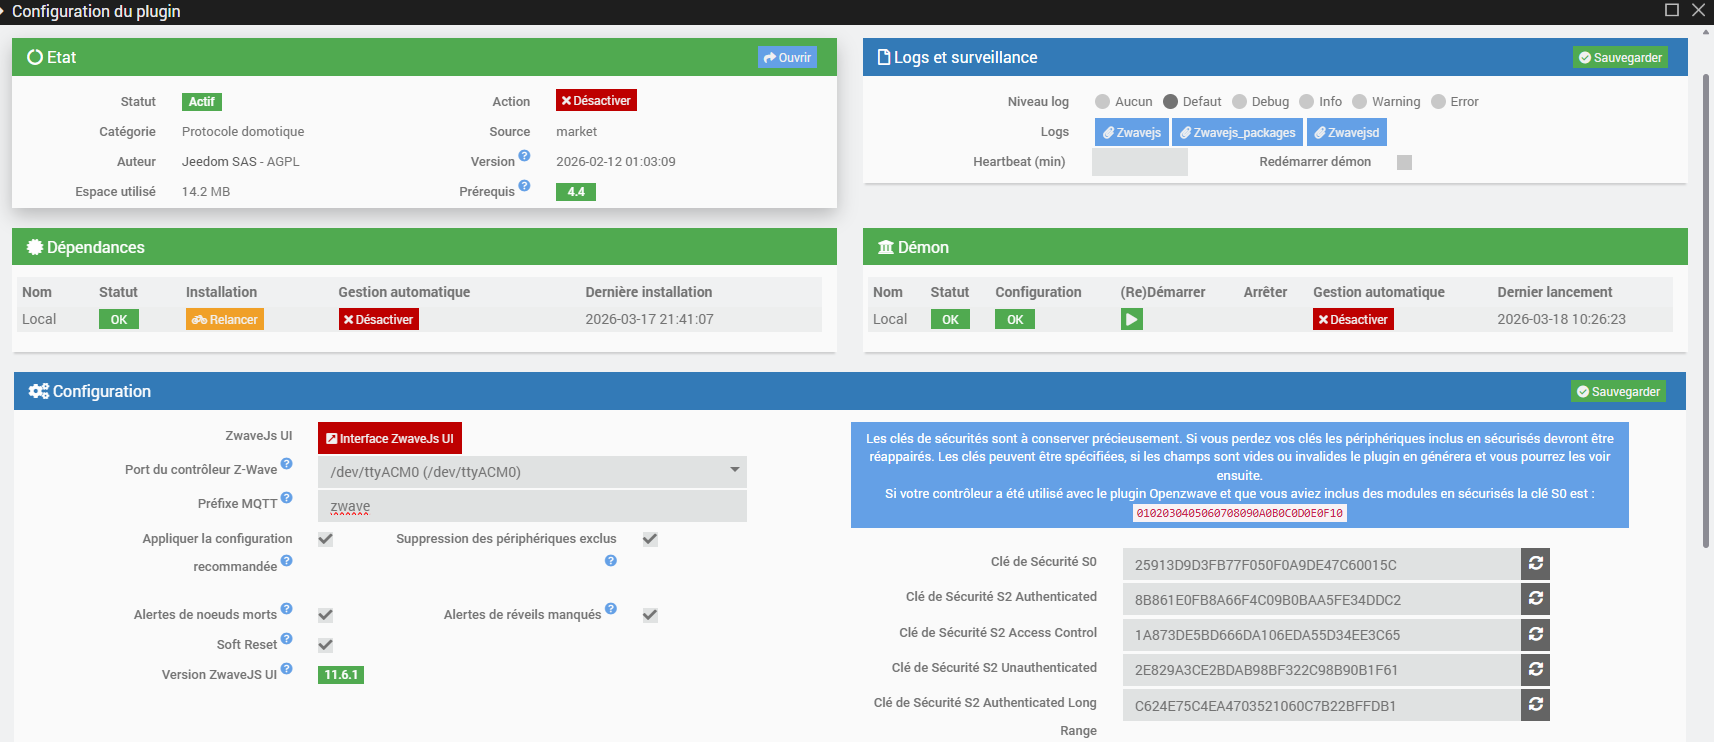Viewport: 1714px width, 742px height.
Task: Toggle the Soft Reset checkbox
Action: tap(325, 645)
